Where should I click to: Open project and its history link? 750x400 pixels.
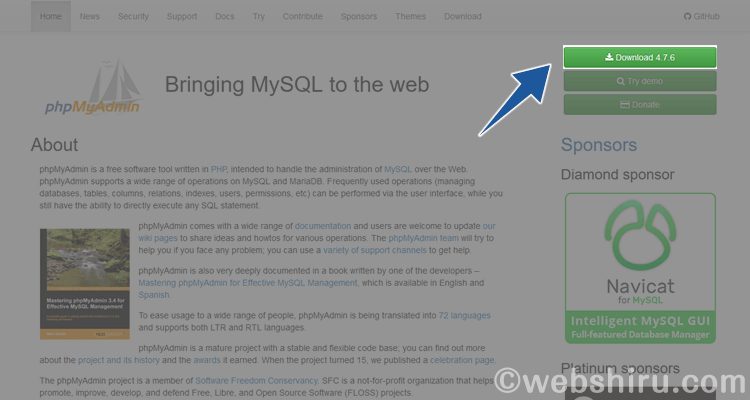tap(119, 360)
